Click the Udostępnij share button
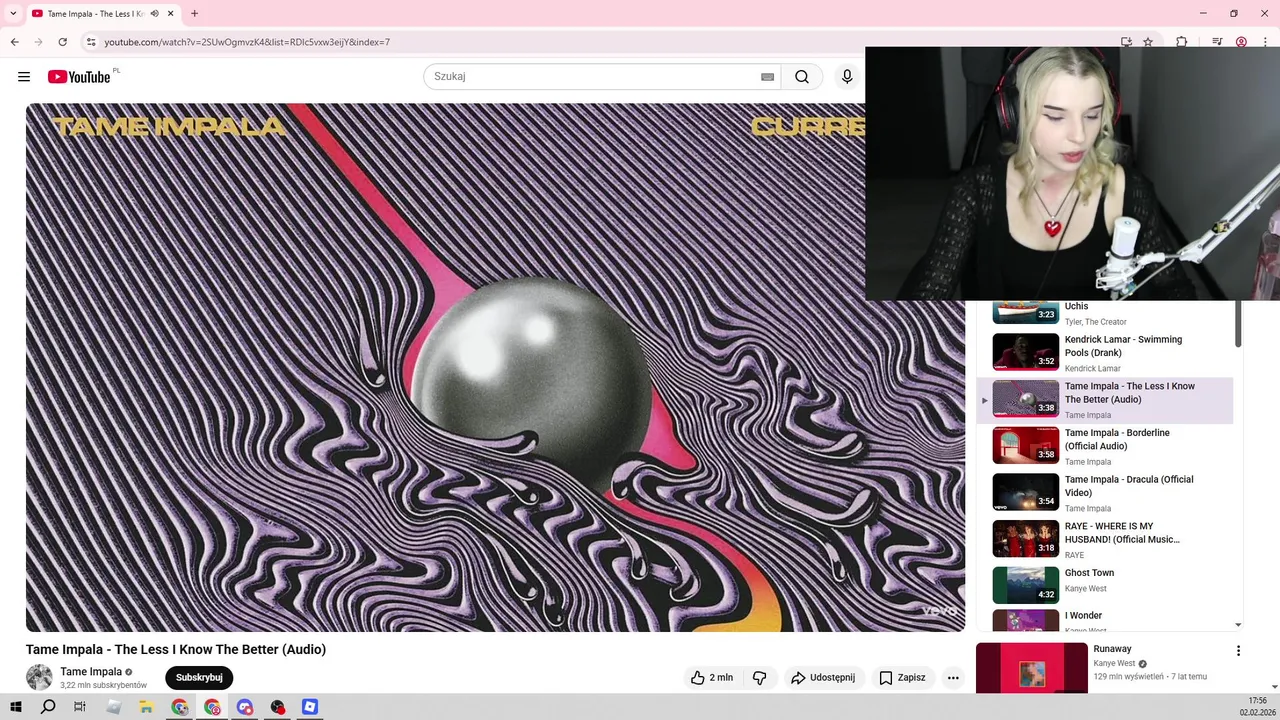Viewport: 1280px width, 720px height. [823, 678]
